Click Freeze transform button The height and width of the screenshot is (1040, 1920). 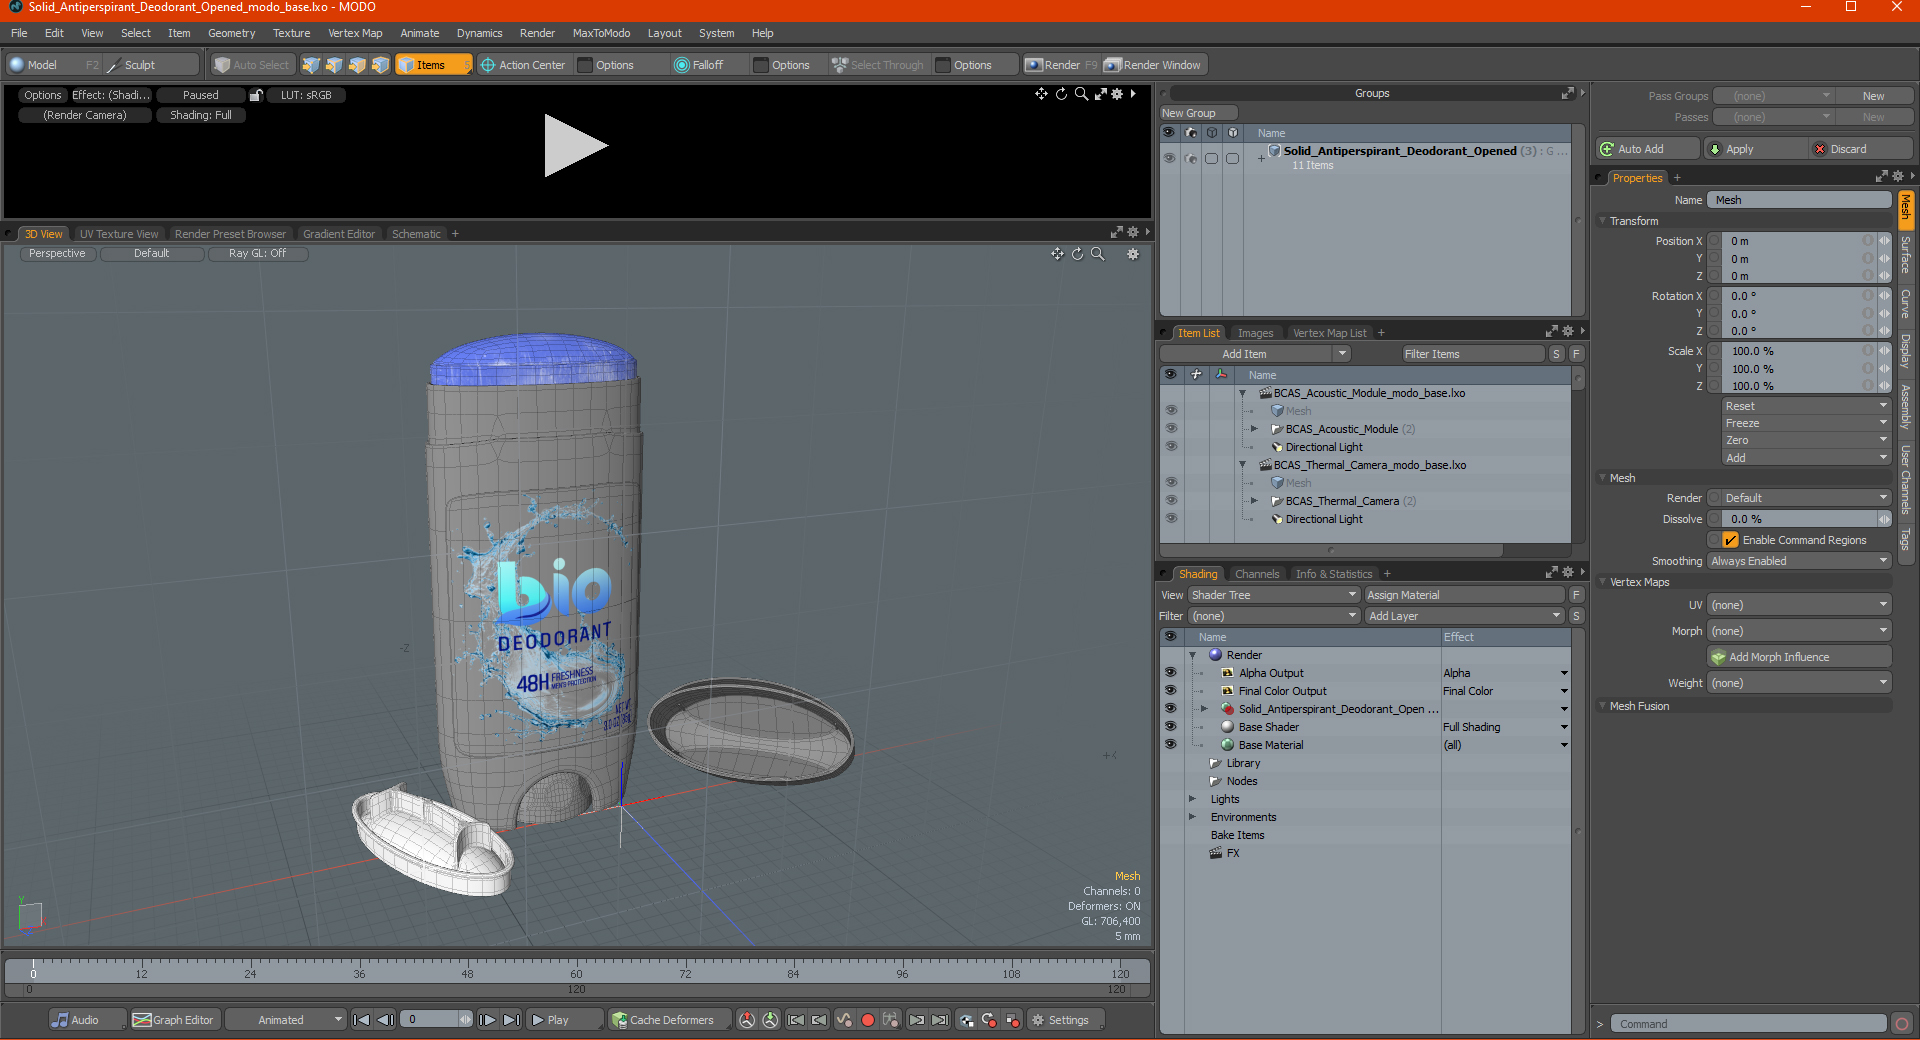coord(1806,423)
